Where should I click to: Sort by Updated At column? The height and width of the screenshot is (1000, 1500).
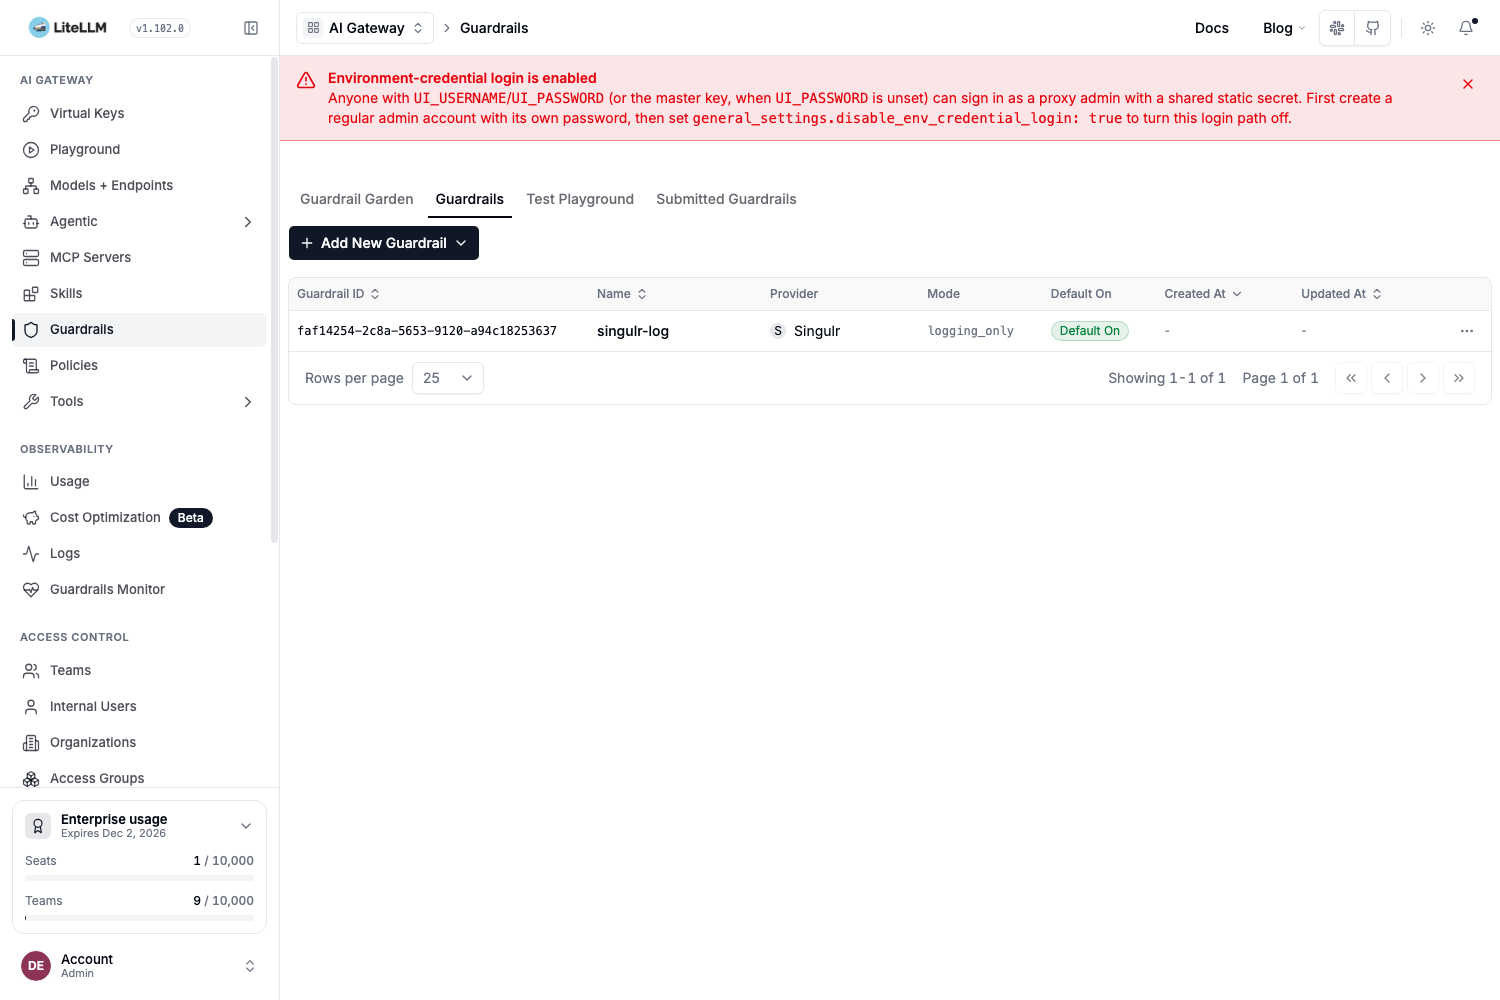[1341, 294]
